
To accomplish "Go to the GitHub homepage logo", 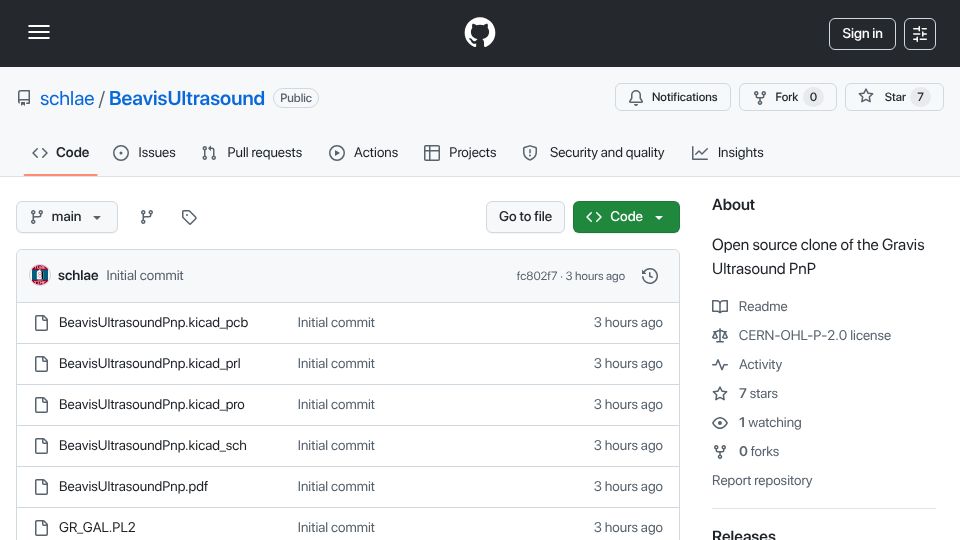I will tap(479, 32).
